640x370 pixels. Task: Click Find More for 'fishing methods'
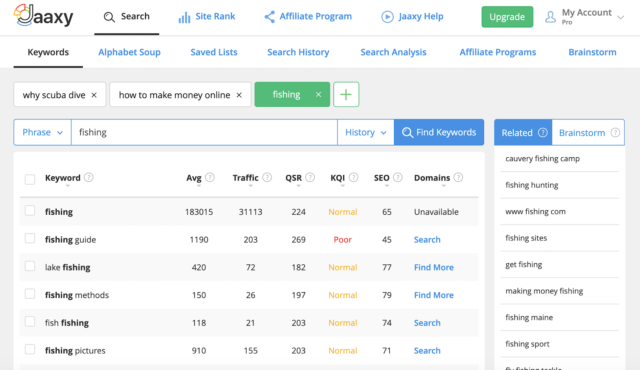[x=434, y=295]
